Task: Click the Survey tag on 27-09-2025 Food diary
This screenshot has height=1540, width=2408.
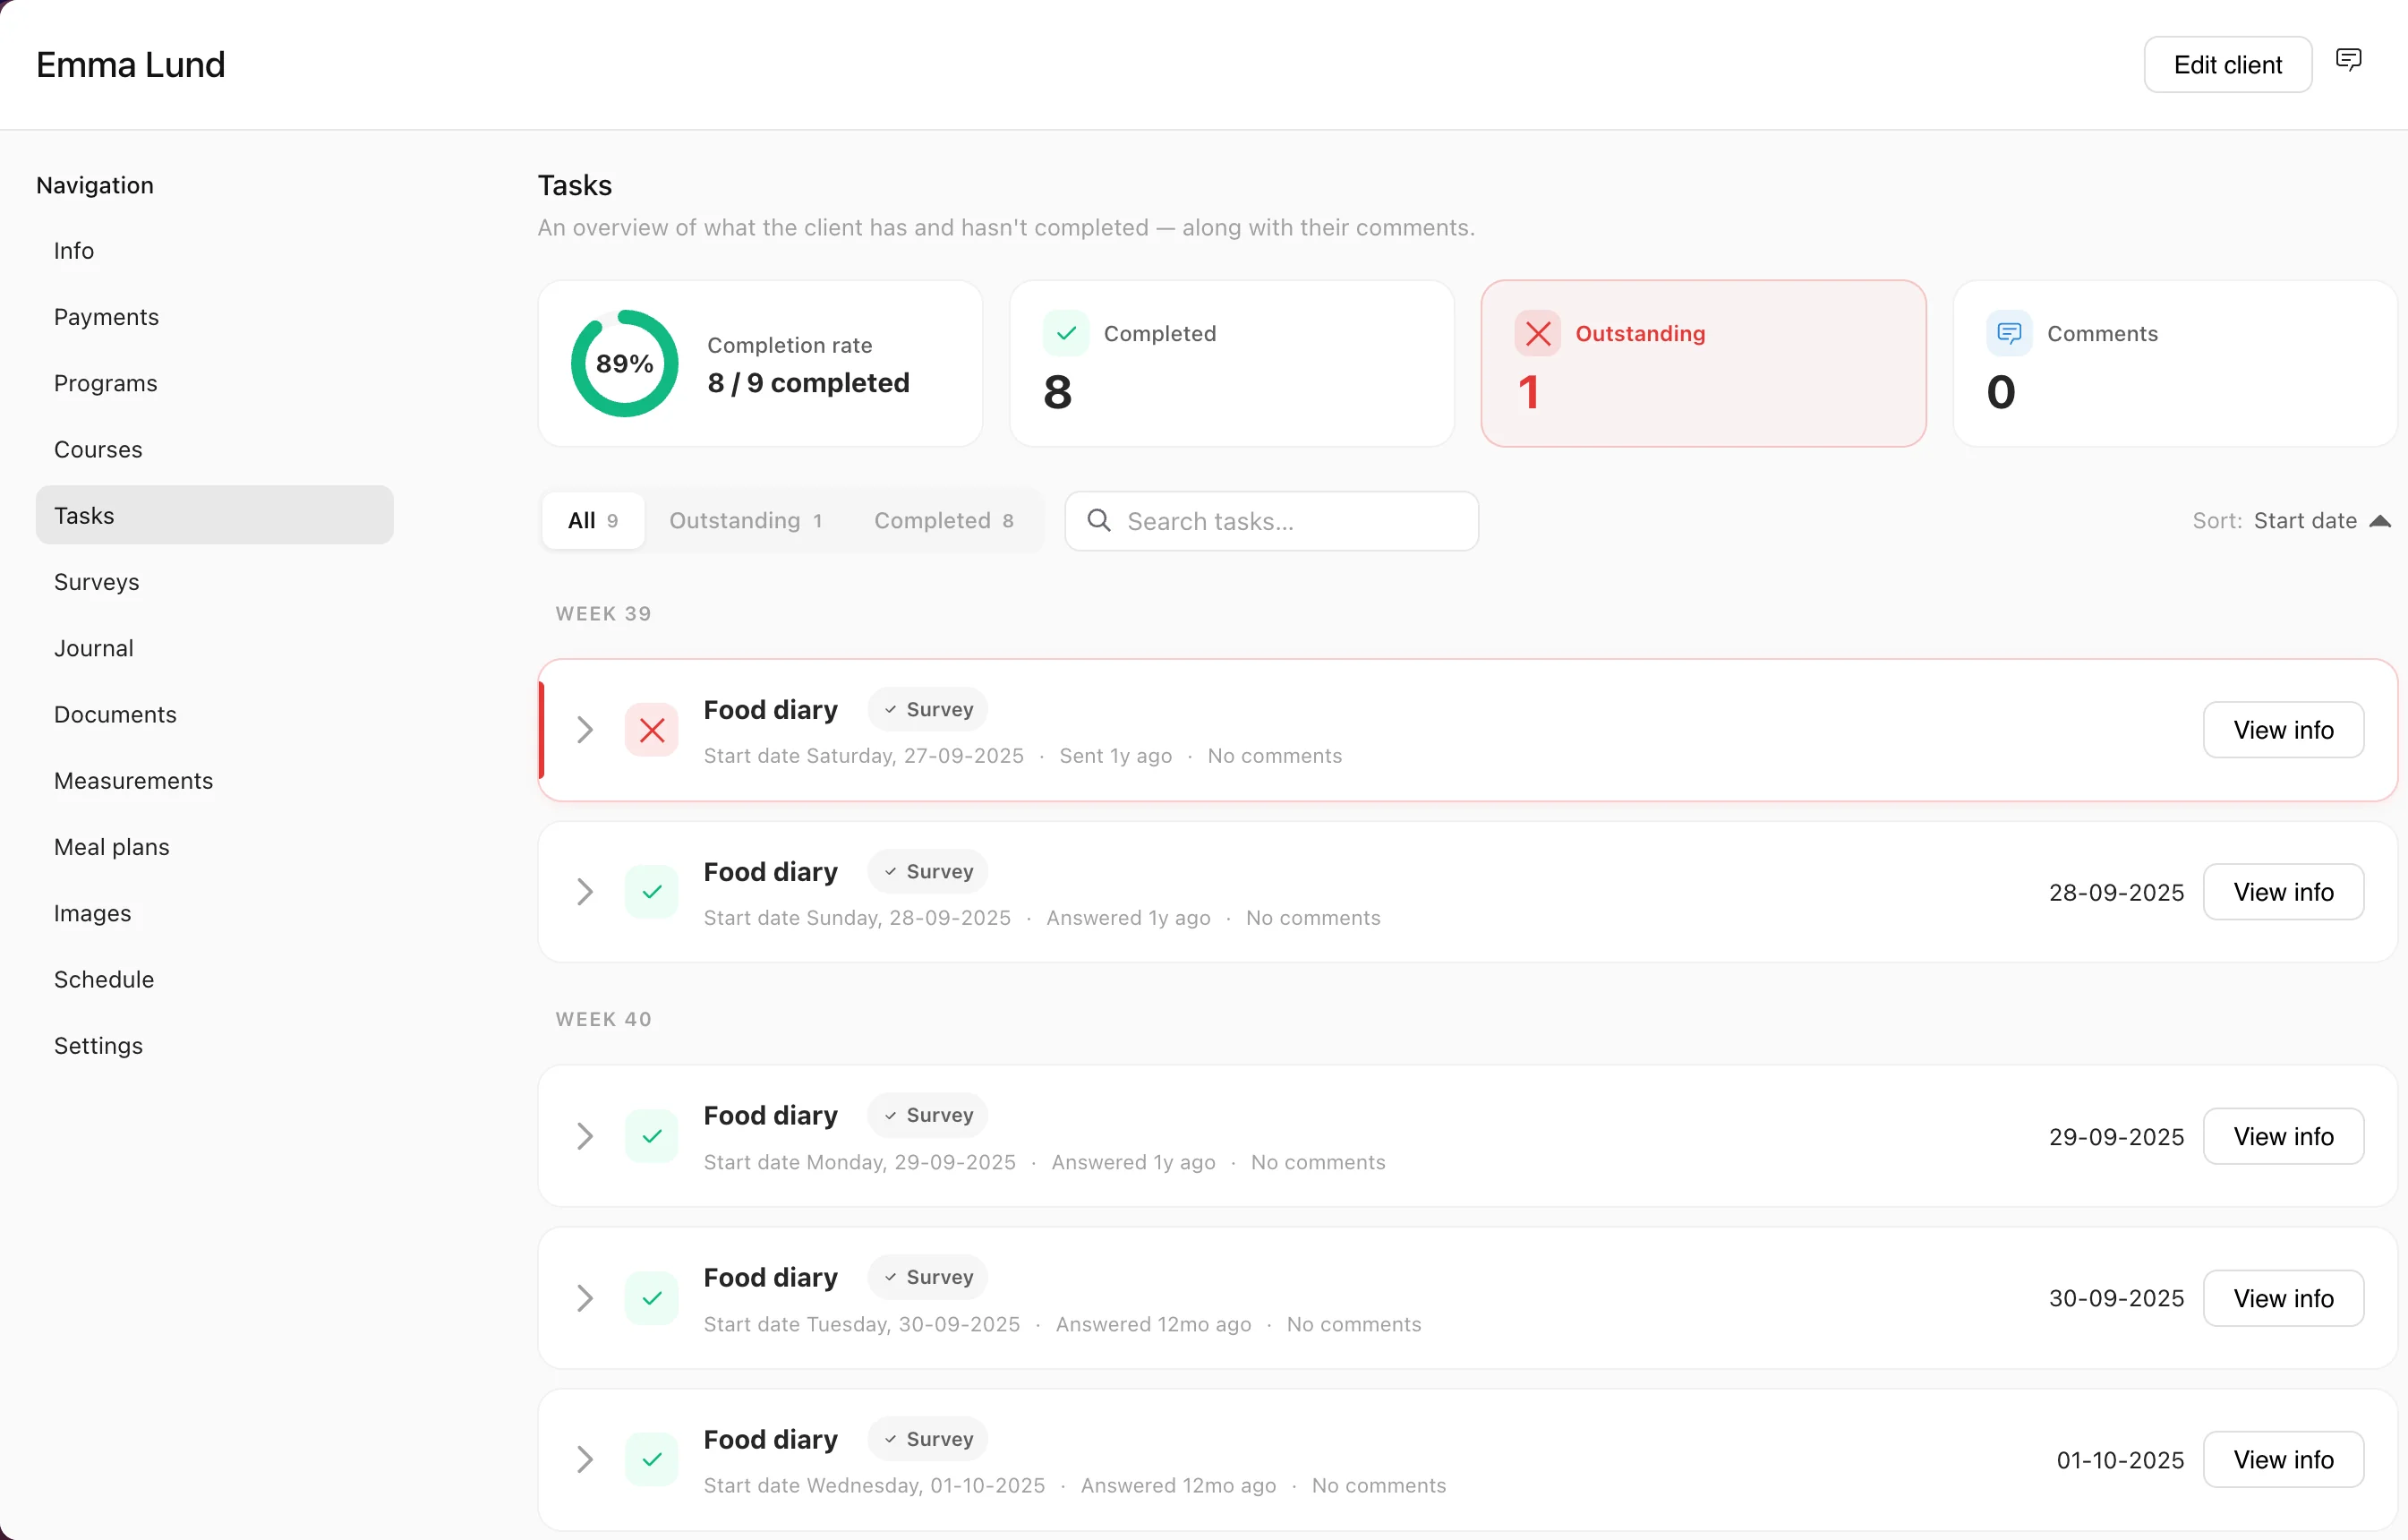Action: (x=928, y=709)
